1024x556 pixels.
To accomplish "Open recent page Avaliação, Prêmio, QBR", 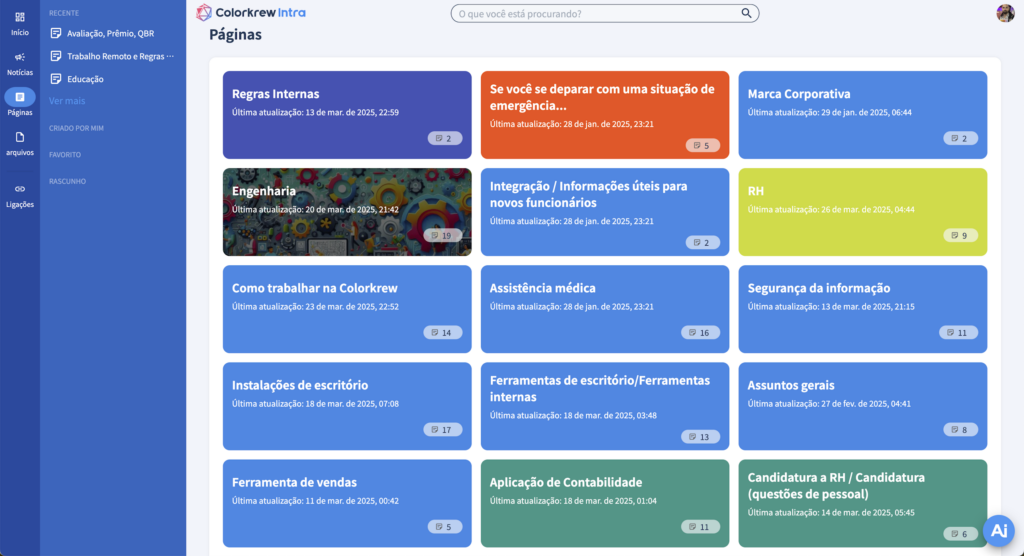I will click(110, 33).
